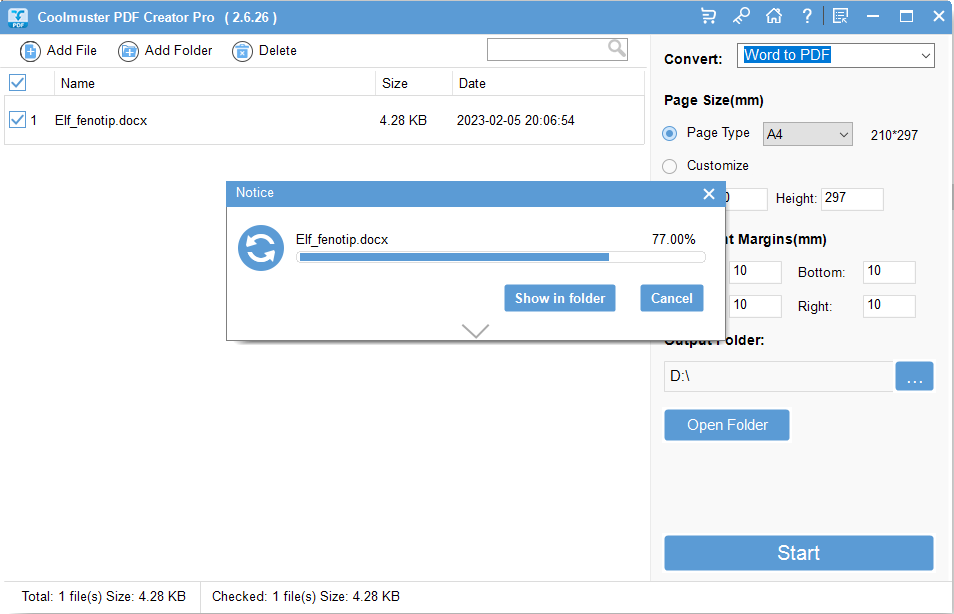Click the output folder path field
Screen dimensions: 954x614
779,376
